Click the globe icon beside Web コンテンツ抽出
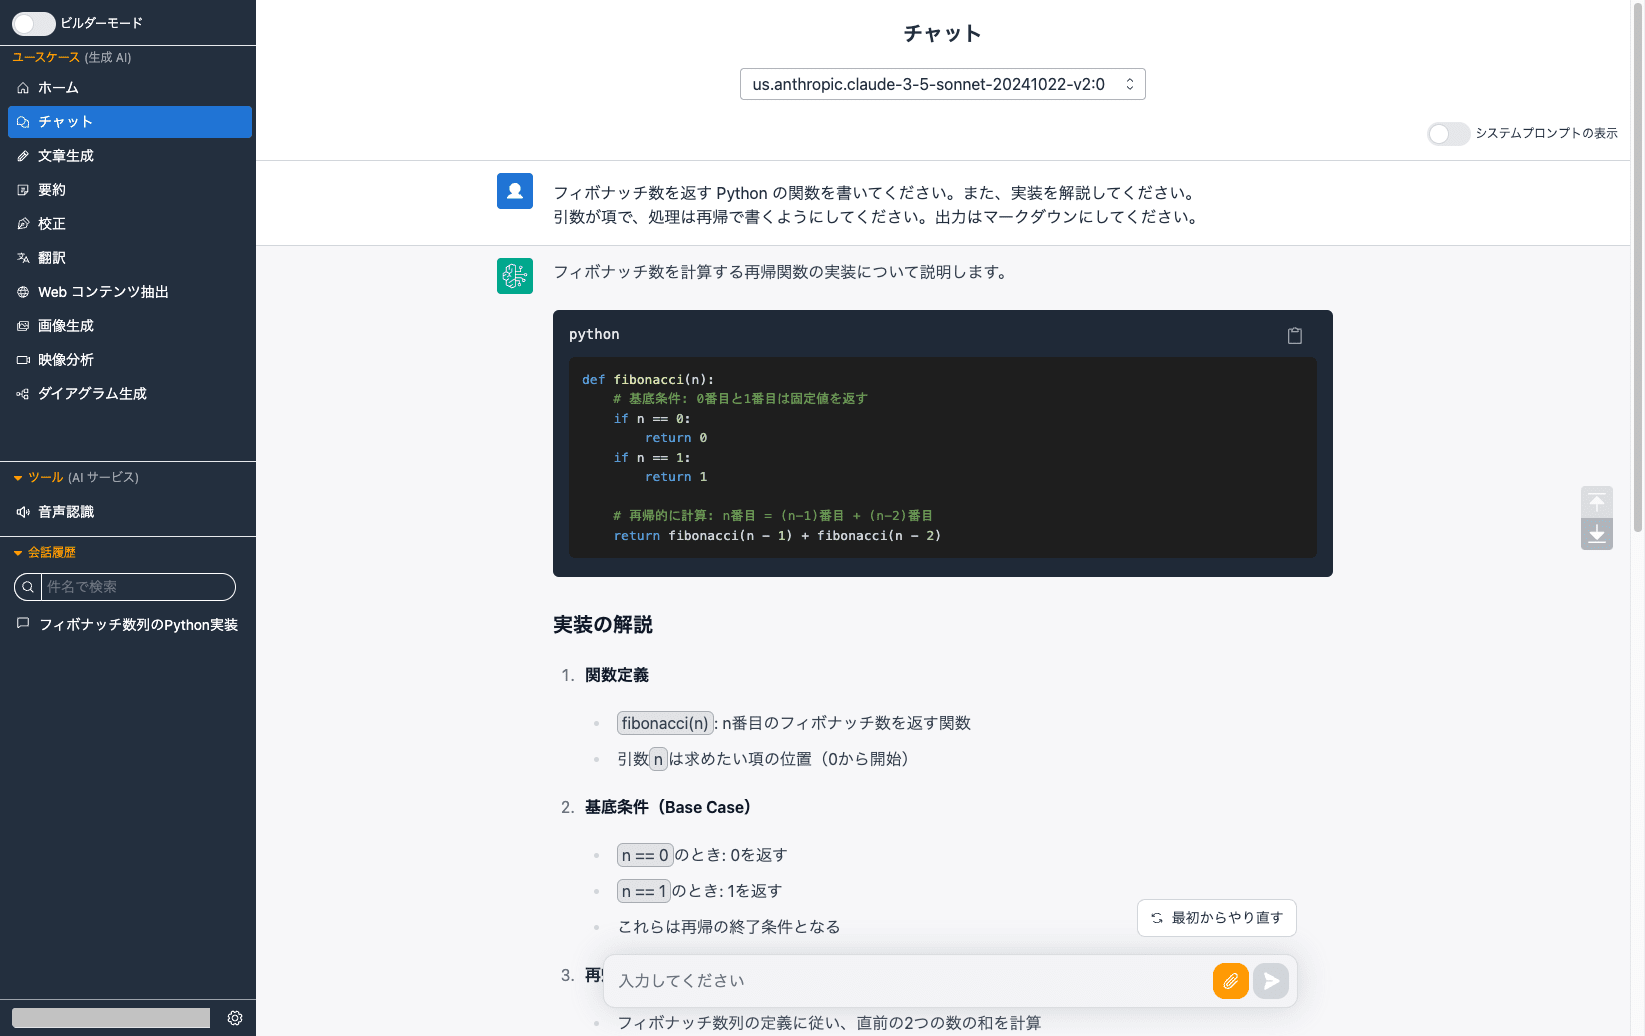The width and height of the screenshot is (1645, 1036). coord(23,292)
